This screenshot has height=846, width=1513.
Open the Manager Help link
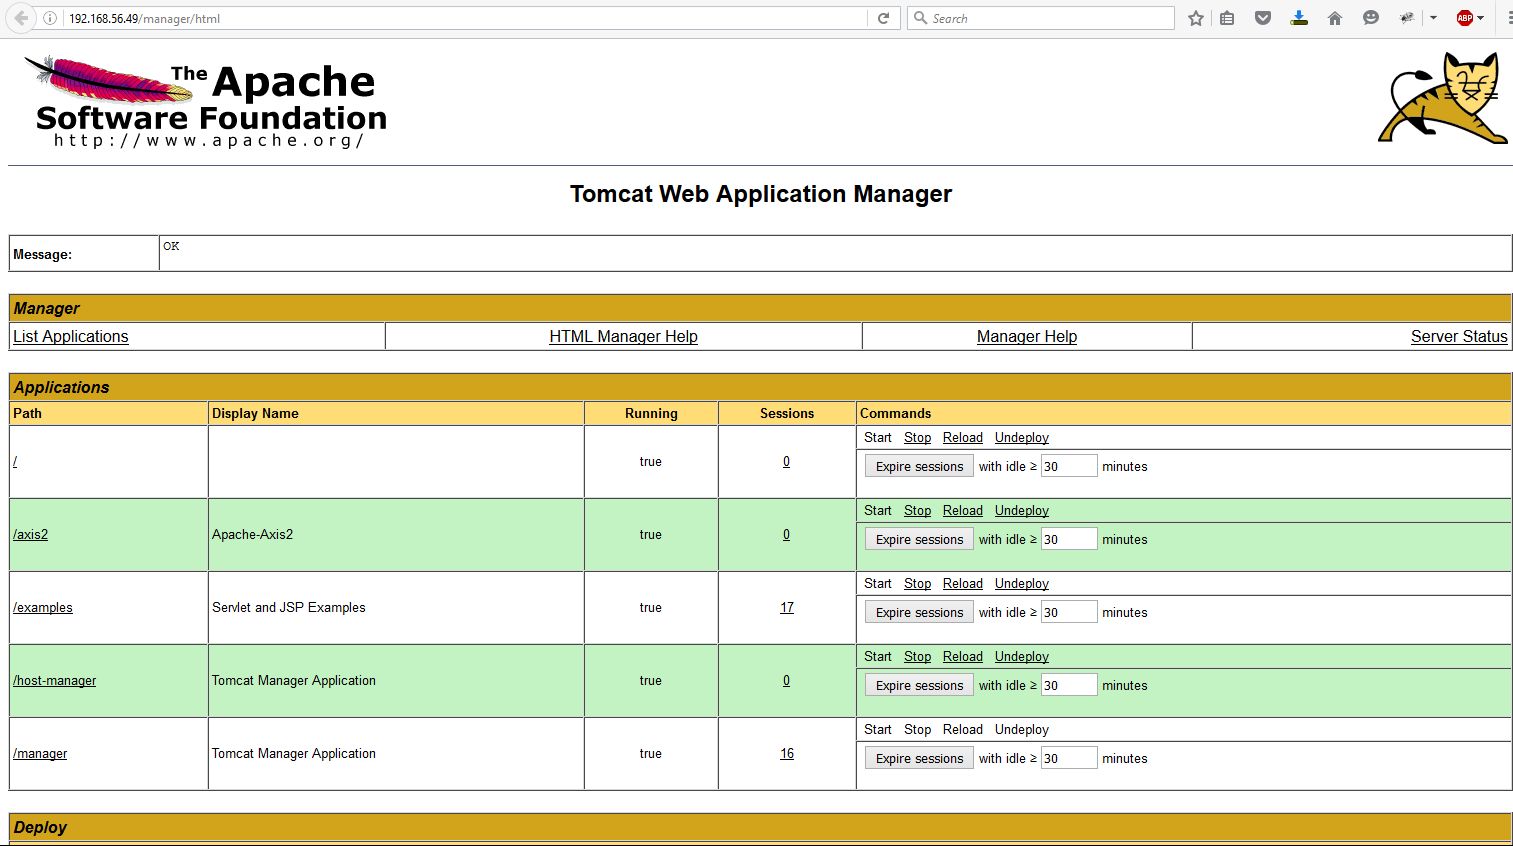[x=1027, y=337]
